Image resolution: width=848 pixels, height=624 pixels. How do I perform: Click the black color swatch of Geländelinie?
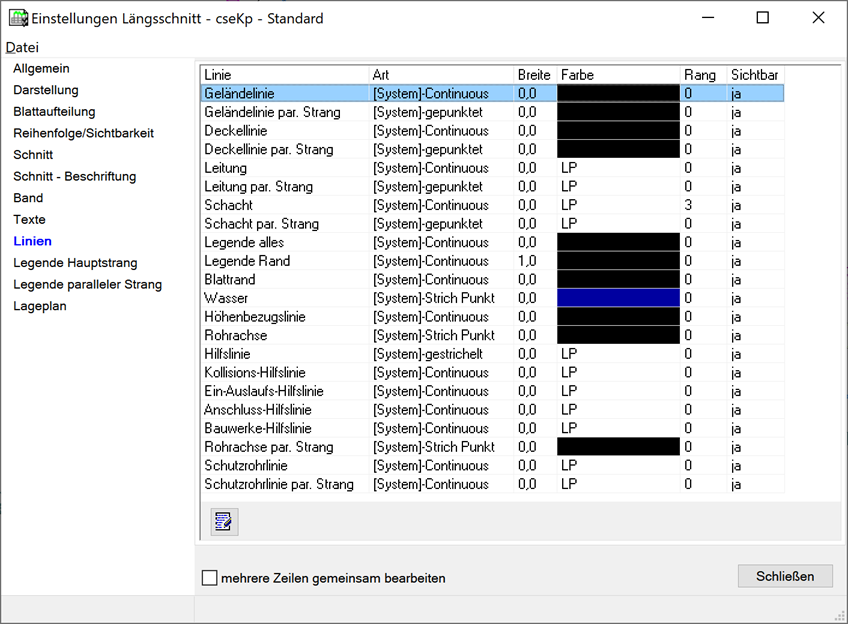click(618, 93)
